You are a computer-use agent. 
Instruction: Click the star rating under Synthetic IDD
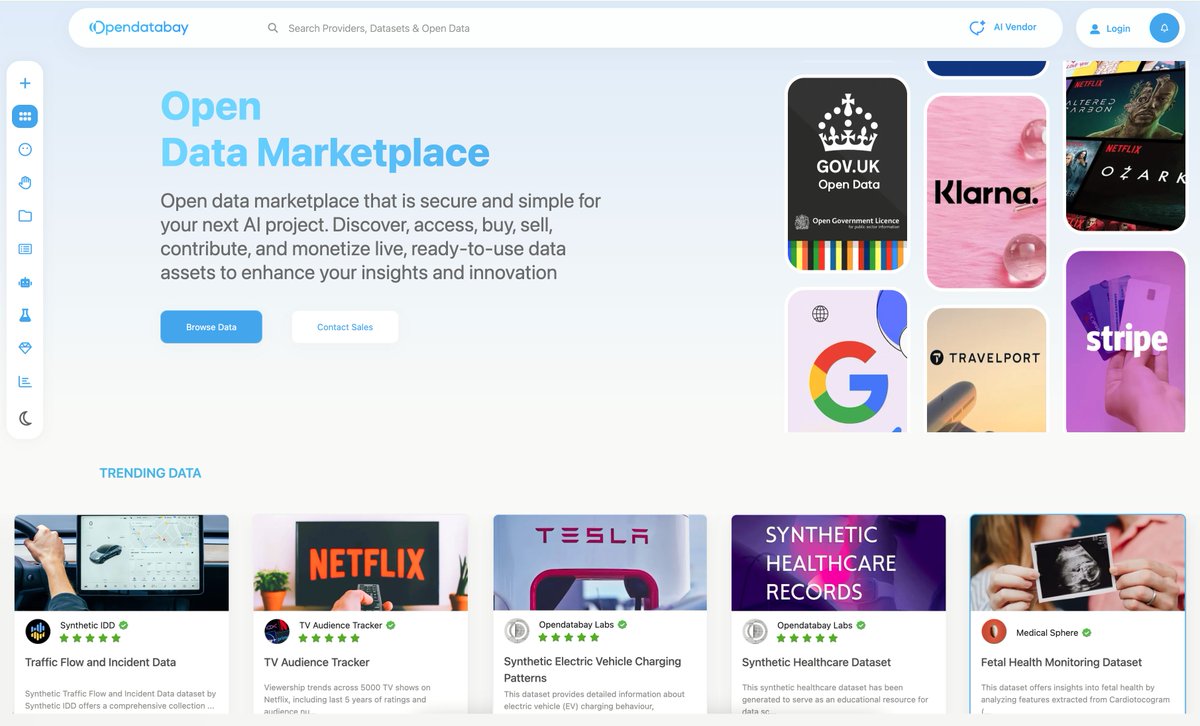coord(90,638)
